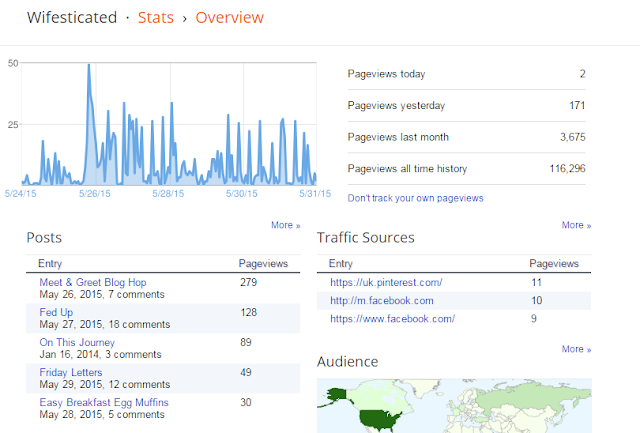The height and width of the screenshot is (433, 640).
Task: Open the On This Journey post
Action: [77, 342]
